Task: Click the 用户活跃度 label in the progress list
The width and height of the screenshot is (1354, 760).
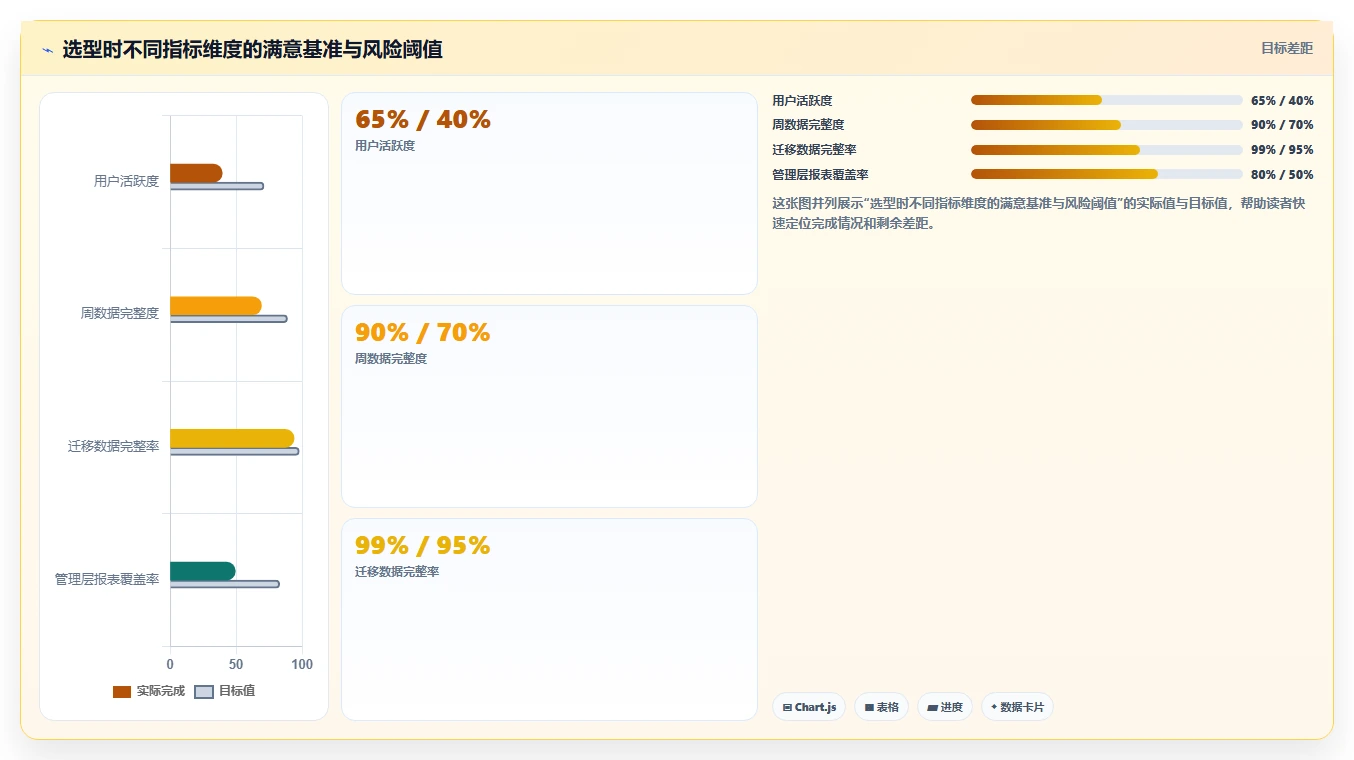Action: [x=802, y=101]
